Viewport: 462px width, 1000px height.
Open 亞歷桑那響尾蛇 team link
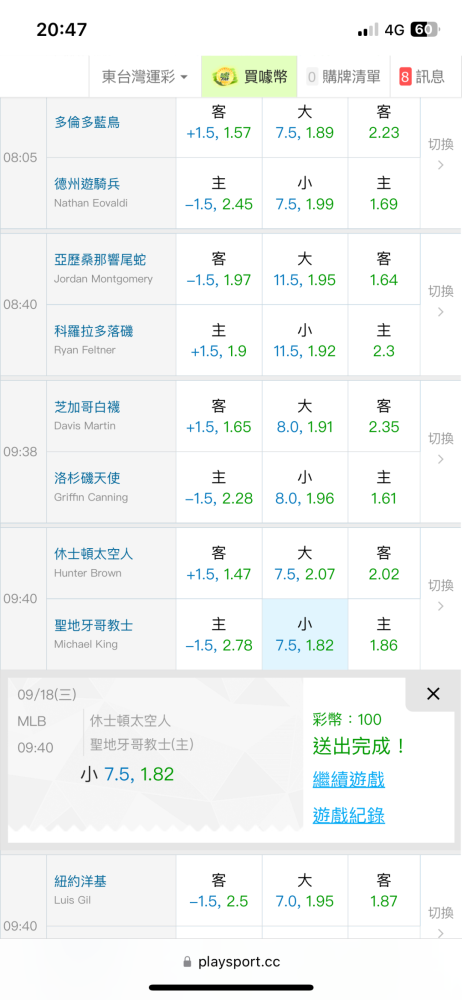(x=100, y=260)
